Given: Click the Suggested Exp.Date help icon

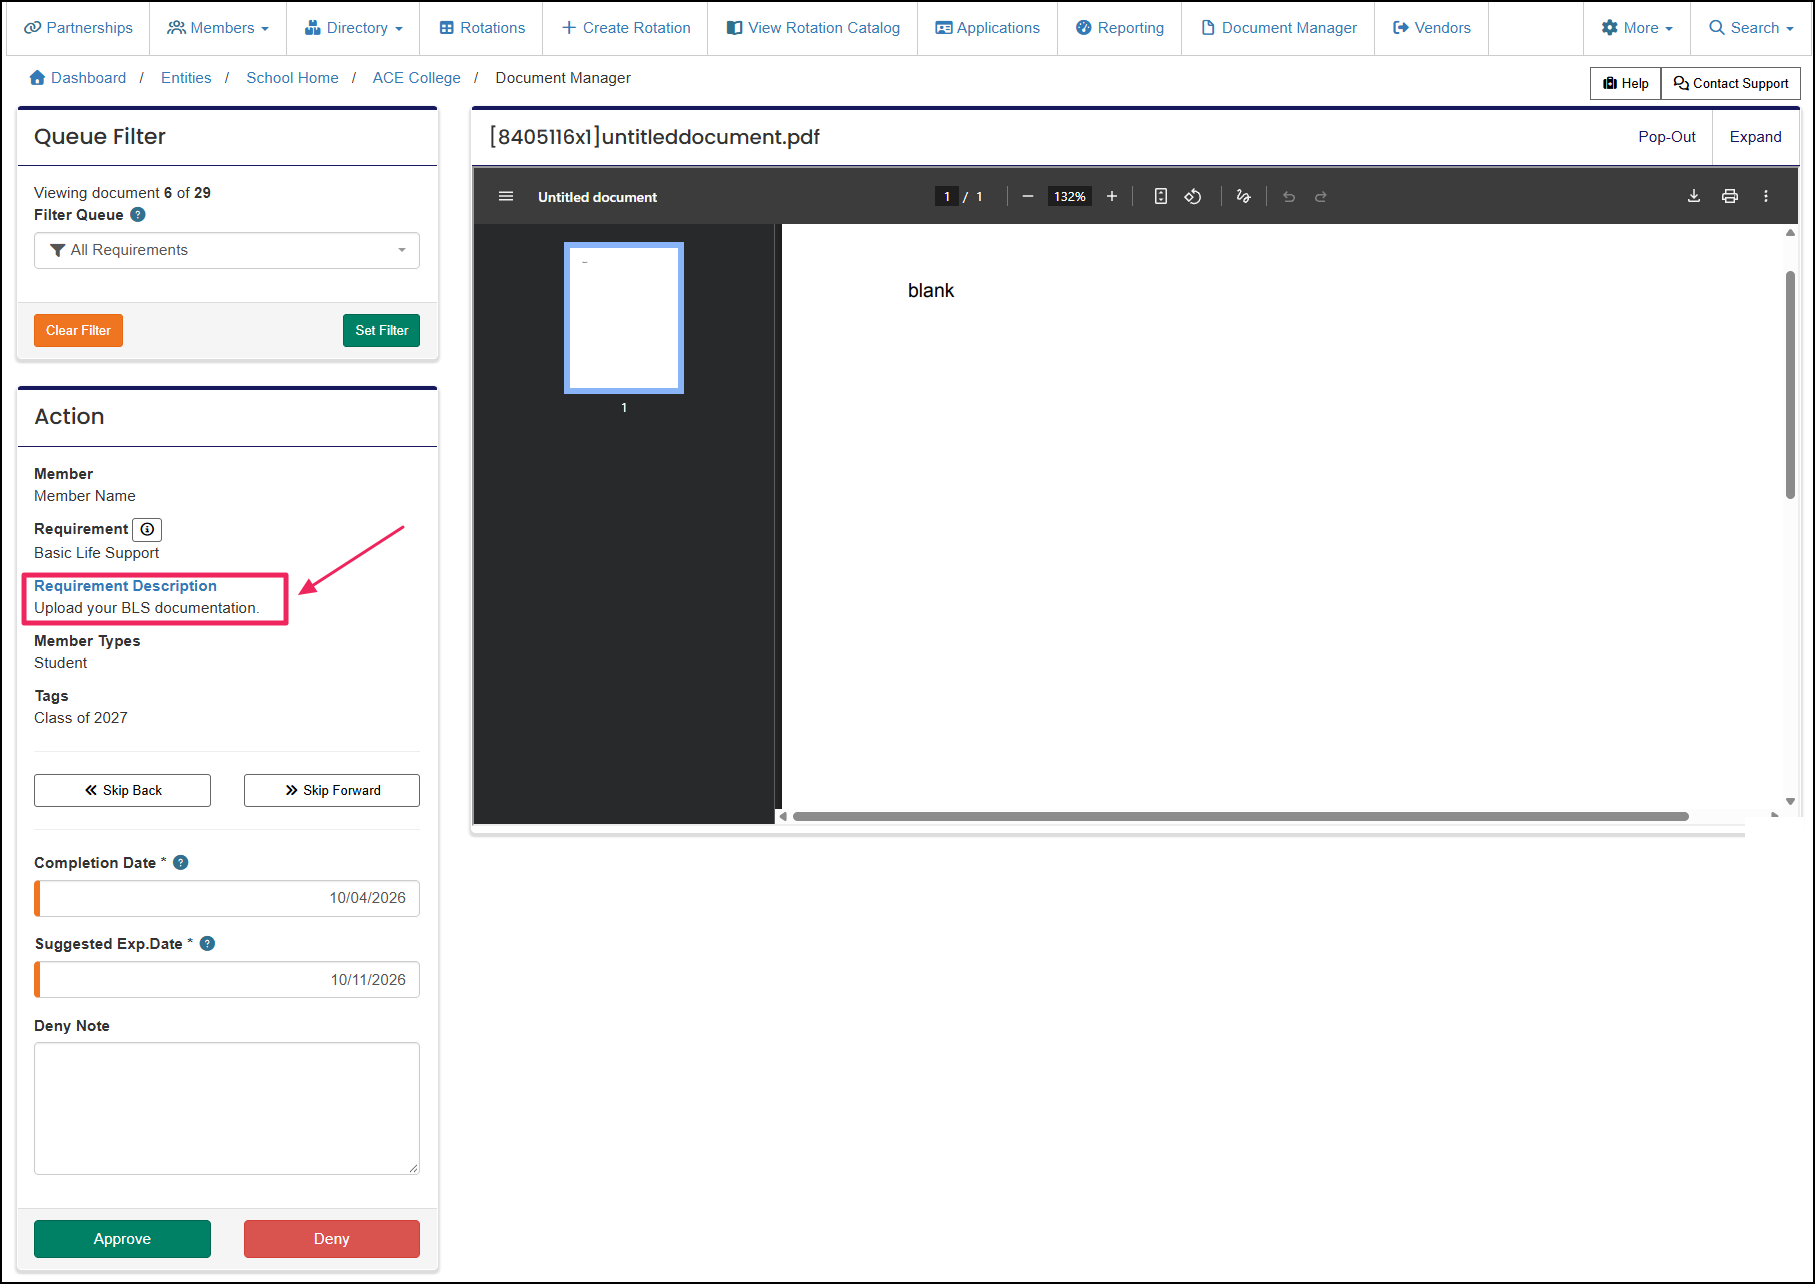Looking at the screenshot, I should [208, 943].
